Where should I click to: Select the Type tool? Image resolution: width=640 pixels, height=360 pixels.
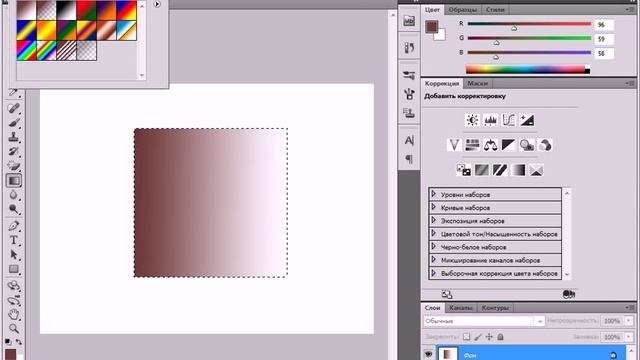coord(13,240)
